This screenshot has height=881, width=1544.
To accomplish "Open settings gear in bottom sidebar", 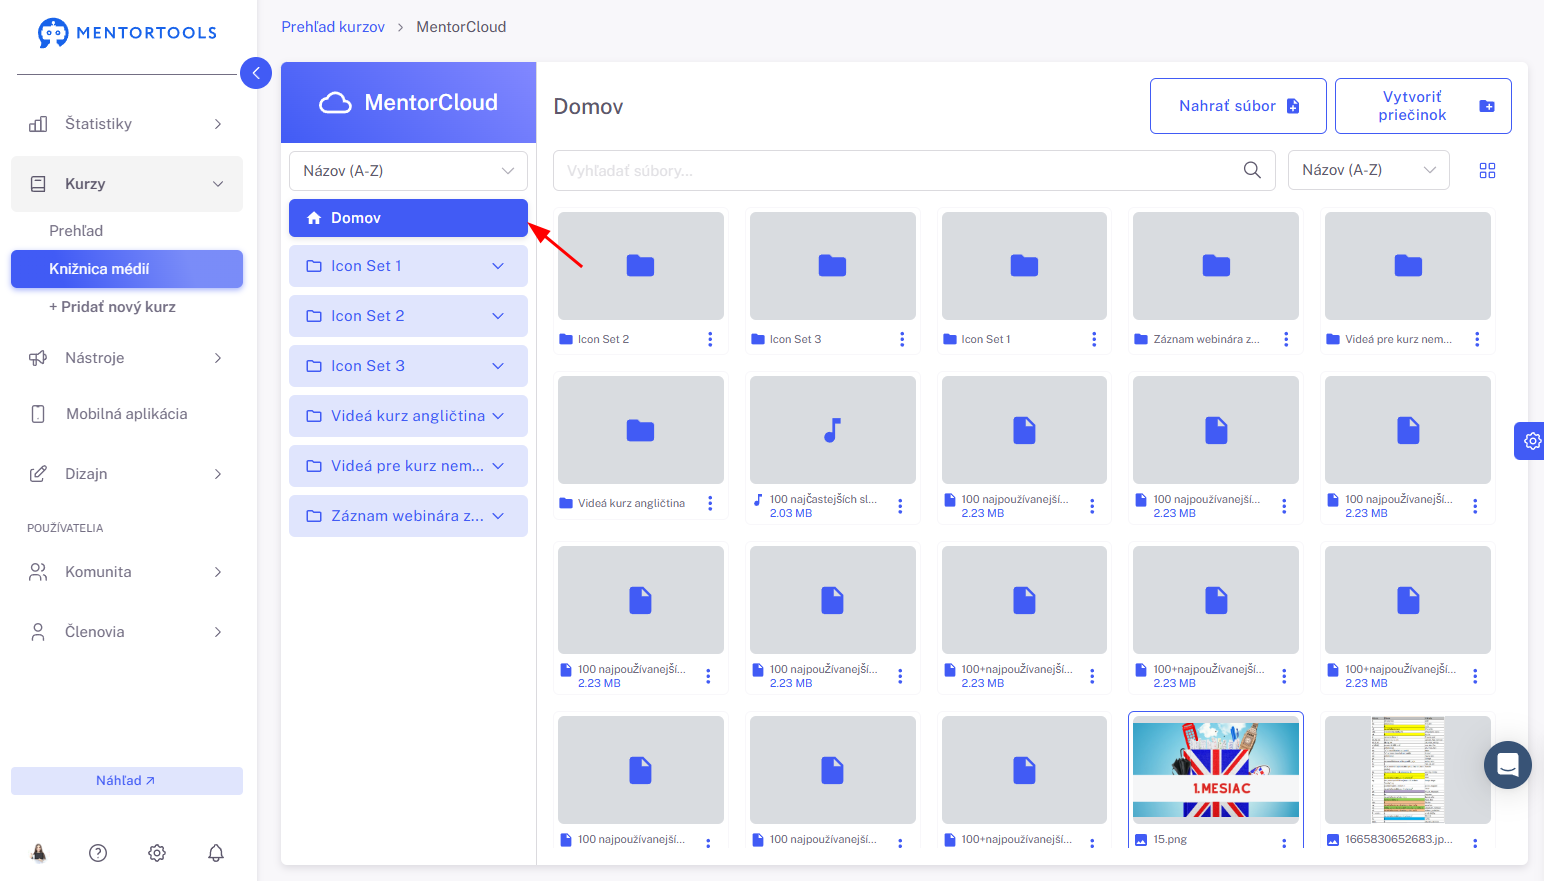I will (x=157, y=853).
